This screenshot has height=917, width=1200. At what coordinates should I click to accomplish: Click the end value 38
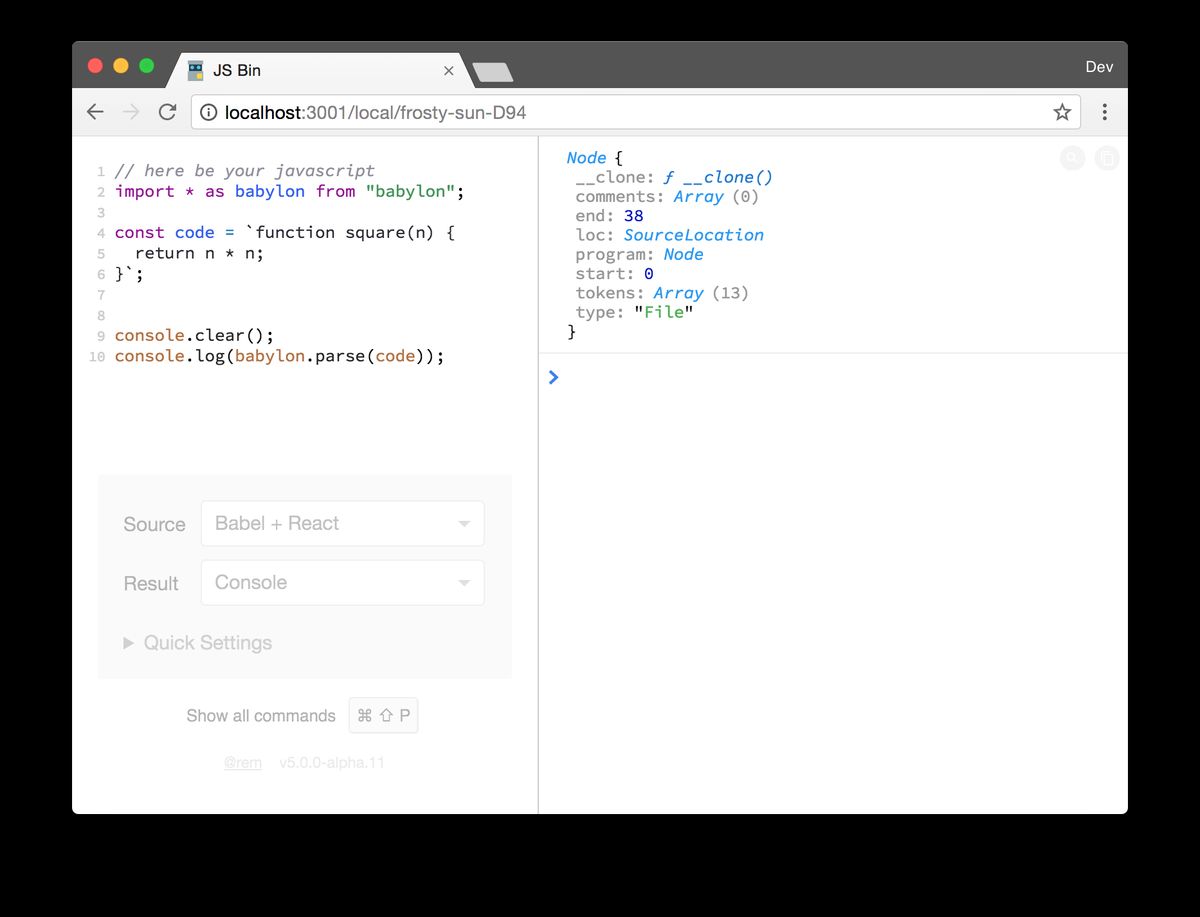pyautogui.click(x=633, y=216)
